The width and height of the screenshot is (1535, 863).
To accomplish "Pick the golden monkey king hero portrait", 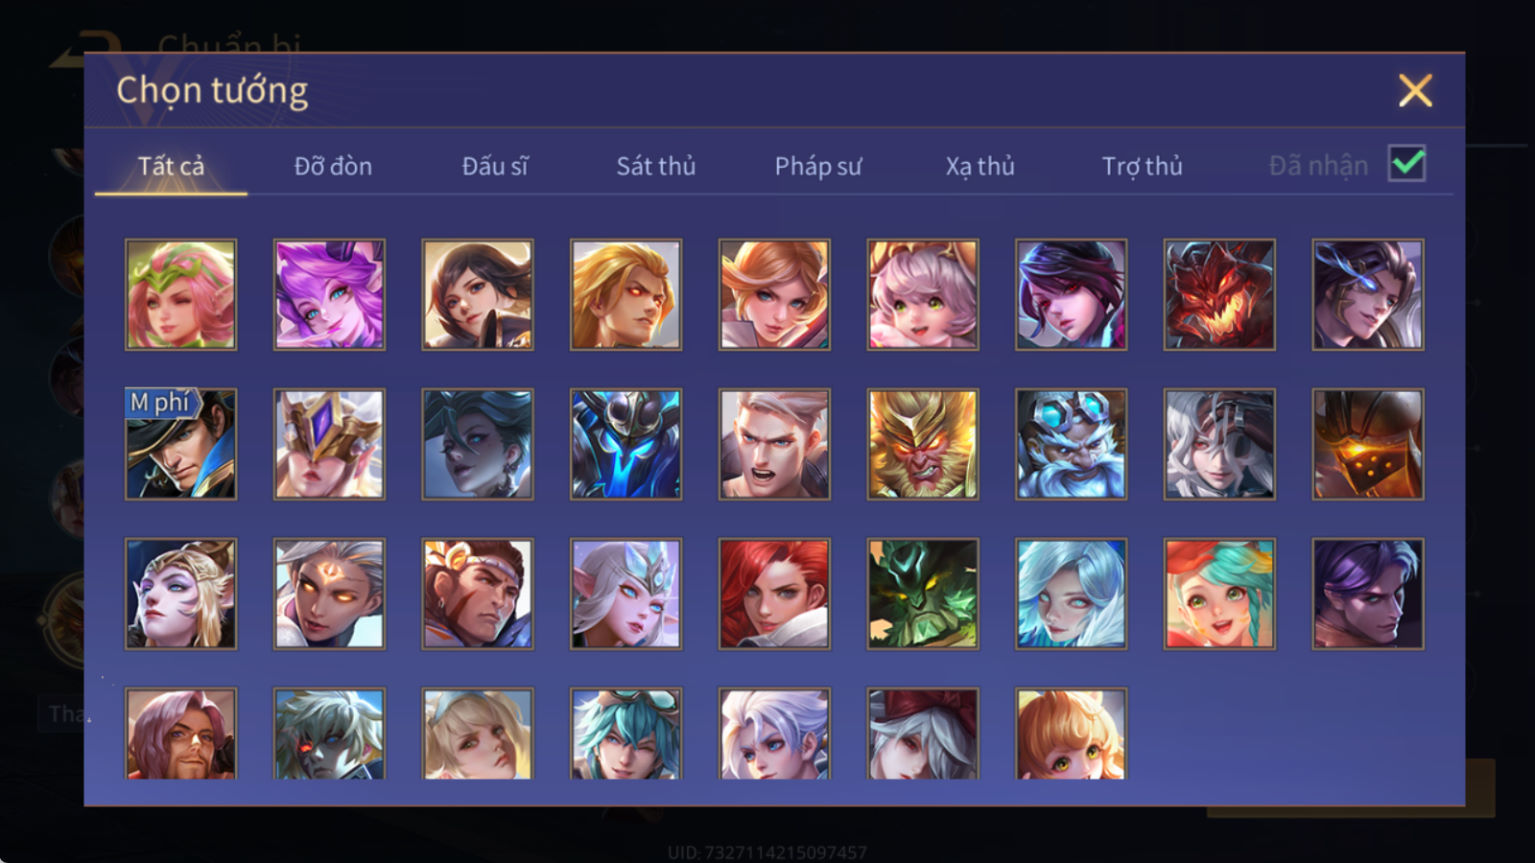I will point(923,444).
